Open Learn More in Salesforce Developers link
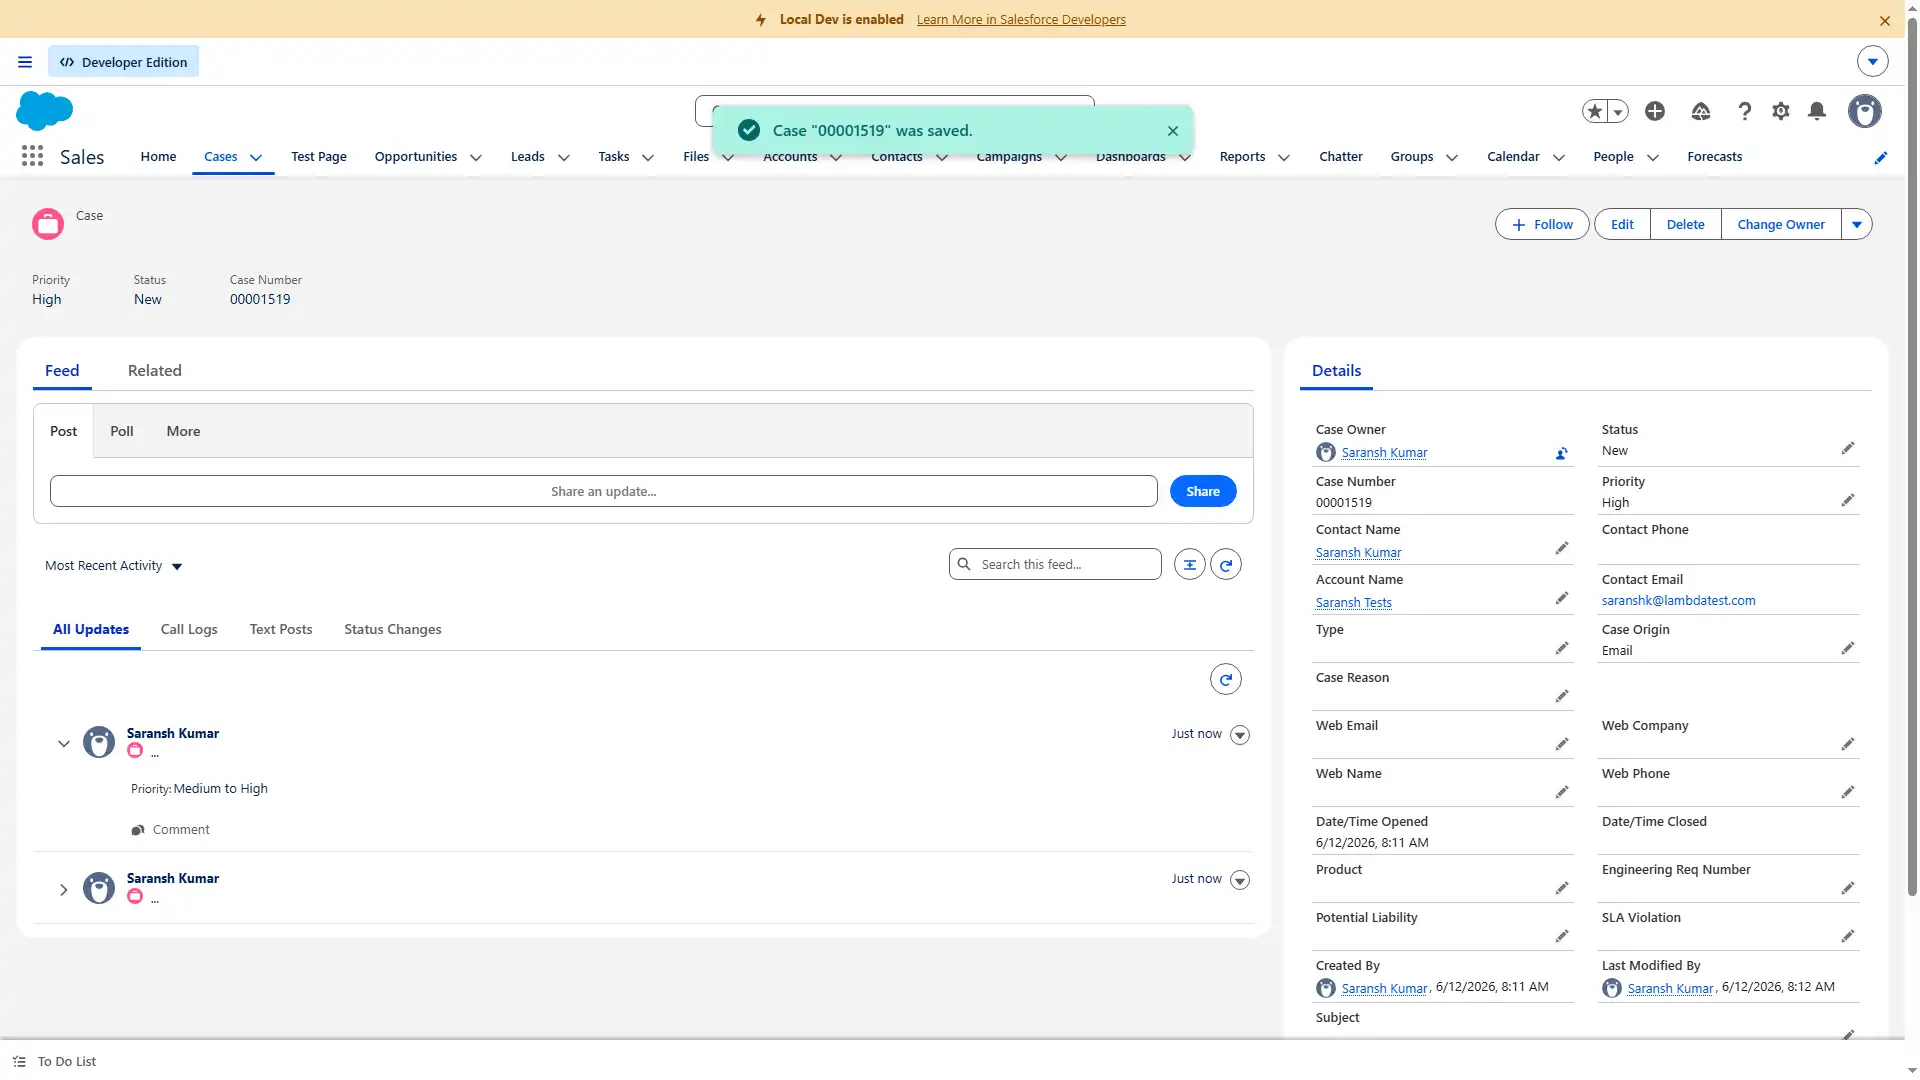The width and height of the screenshot is (1920, 1080). [x=1021, y=20]
